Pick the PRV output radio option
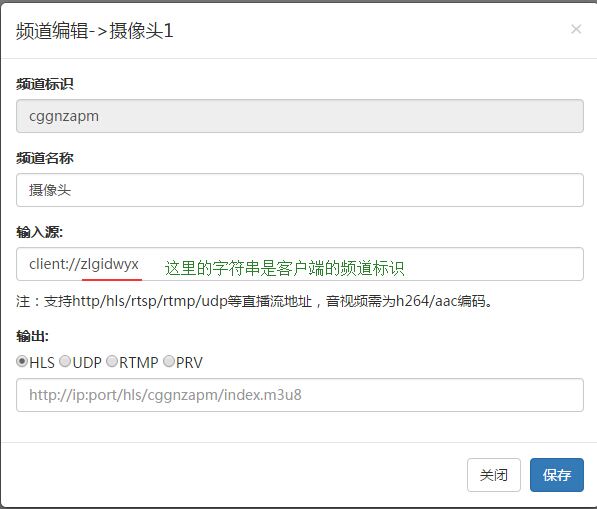This screenshot has height=509, width=597. click(169, 361)
